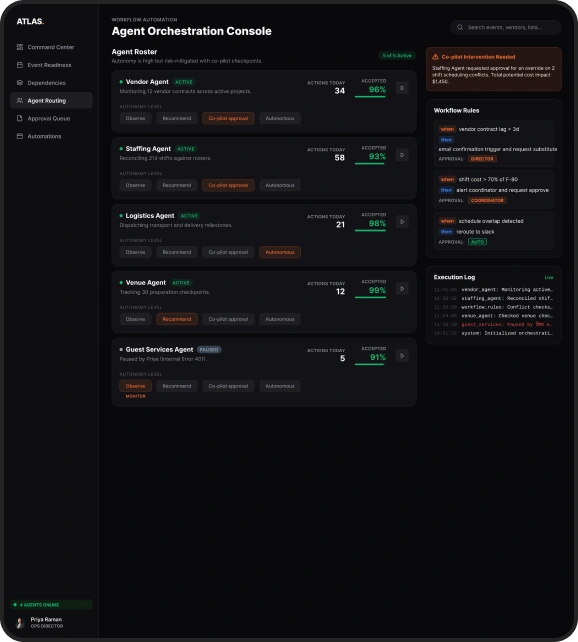The width and height of the screenshot is (578, 642).
Task: Click the Staffing Agent play icon button
Action: point(402,155)
